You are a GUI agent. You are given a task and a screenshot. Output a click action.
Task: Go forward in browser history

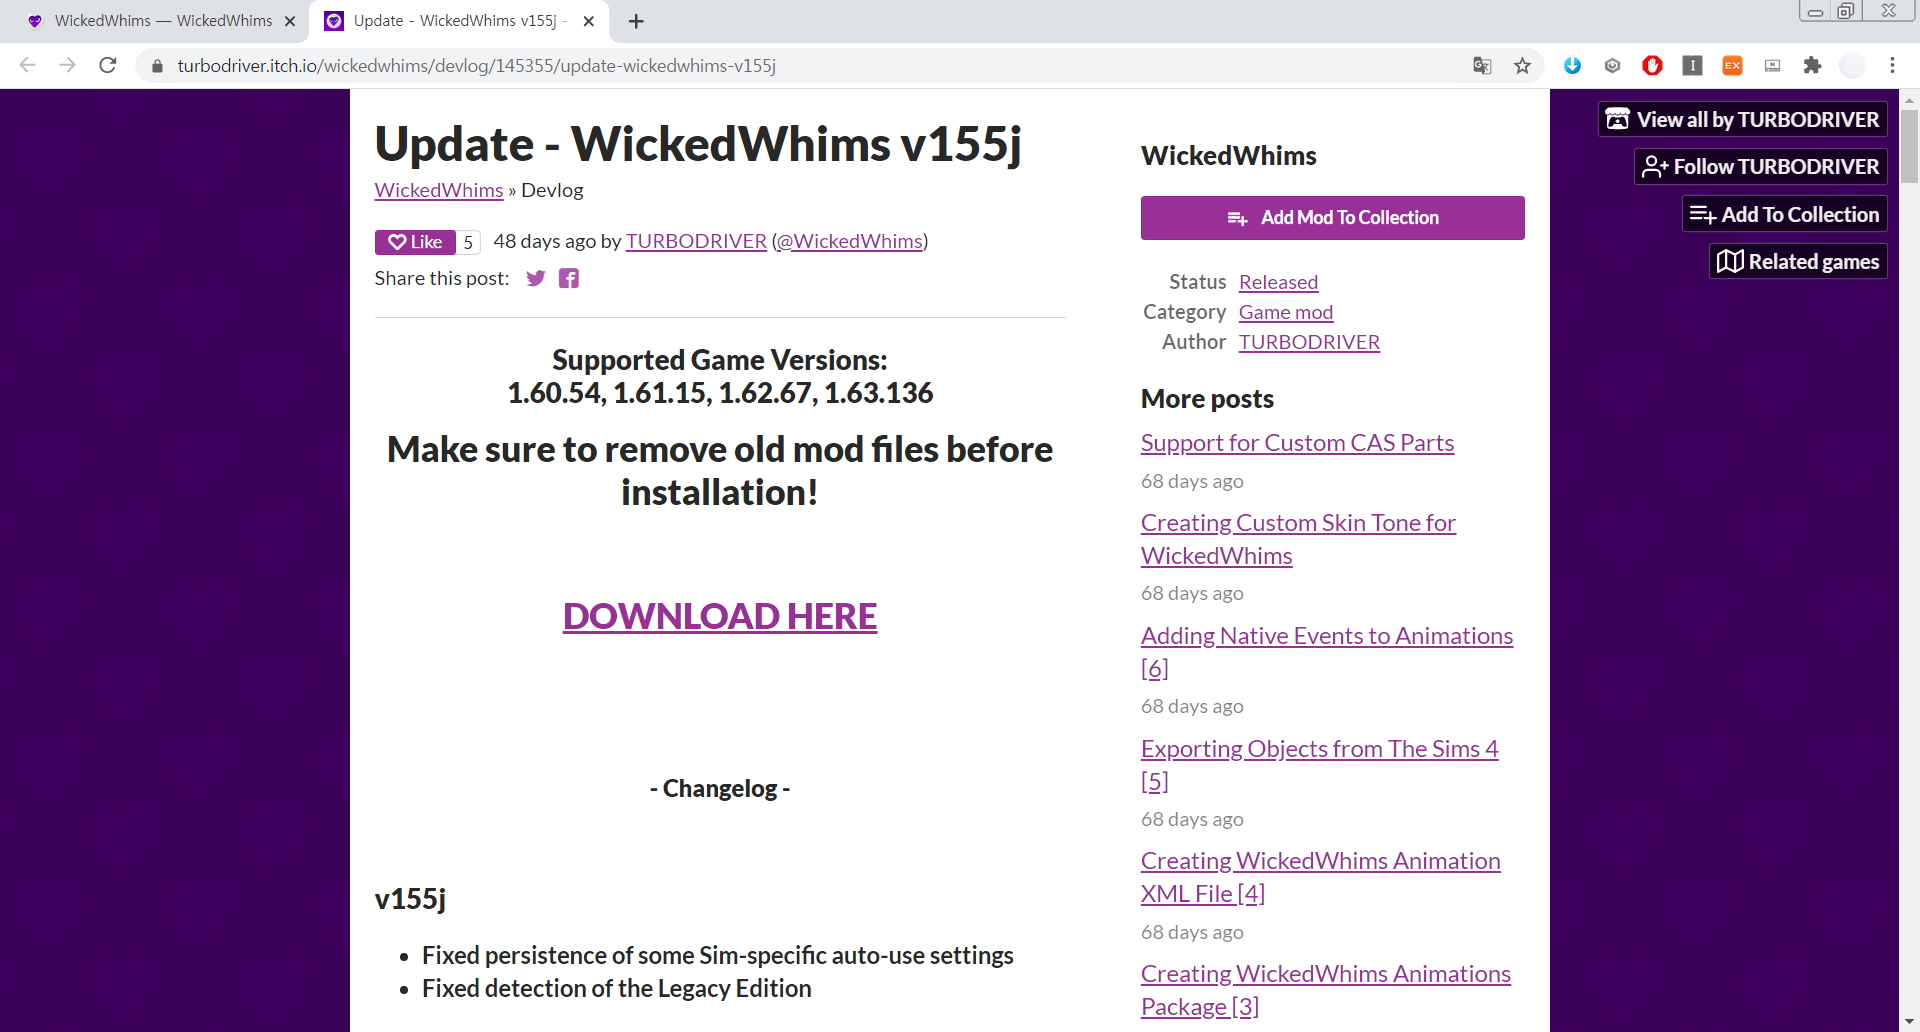pos(68,66)
